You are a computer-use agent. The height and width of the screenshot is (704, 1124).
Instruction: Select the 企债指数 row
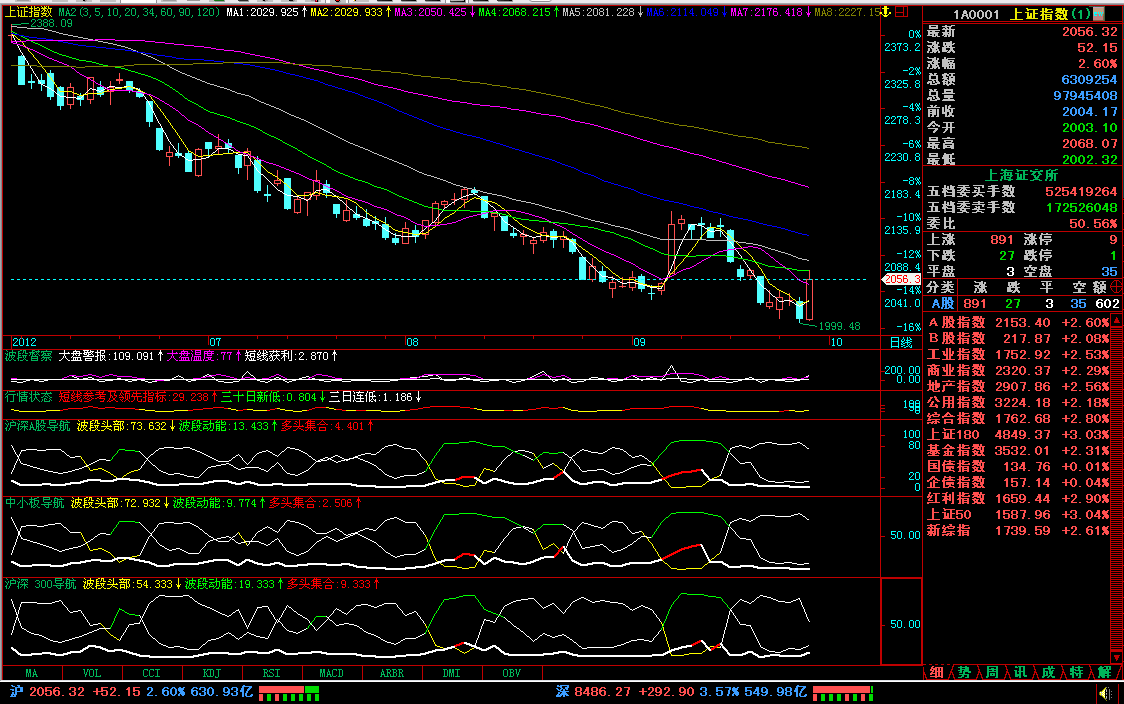pos(1019,482)
